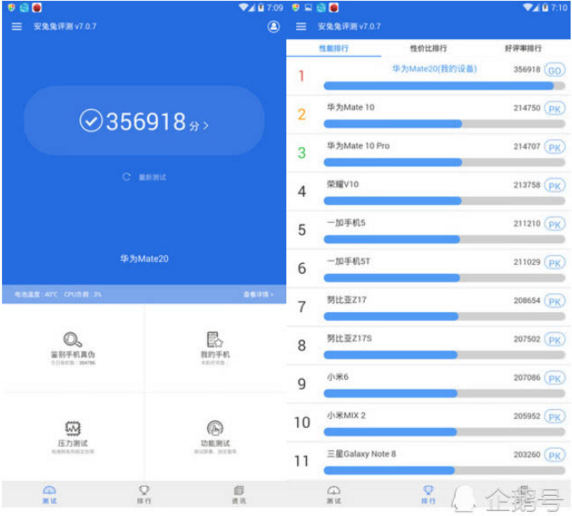Click the score bar of Galaxy Note 8

click(444, 470)
